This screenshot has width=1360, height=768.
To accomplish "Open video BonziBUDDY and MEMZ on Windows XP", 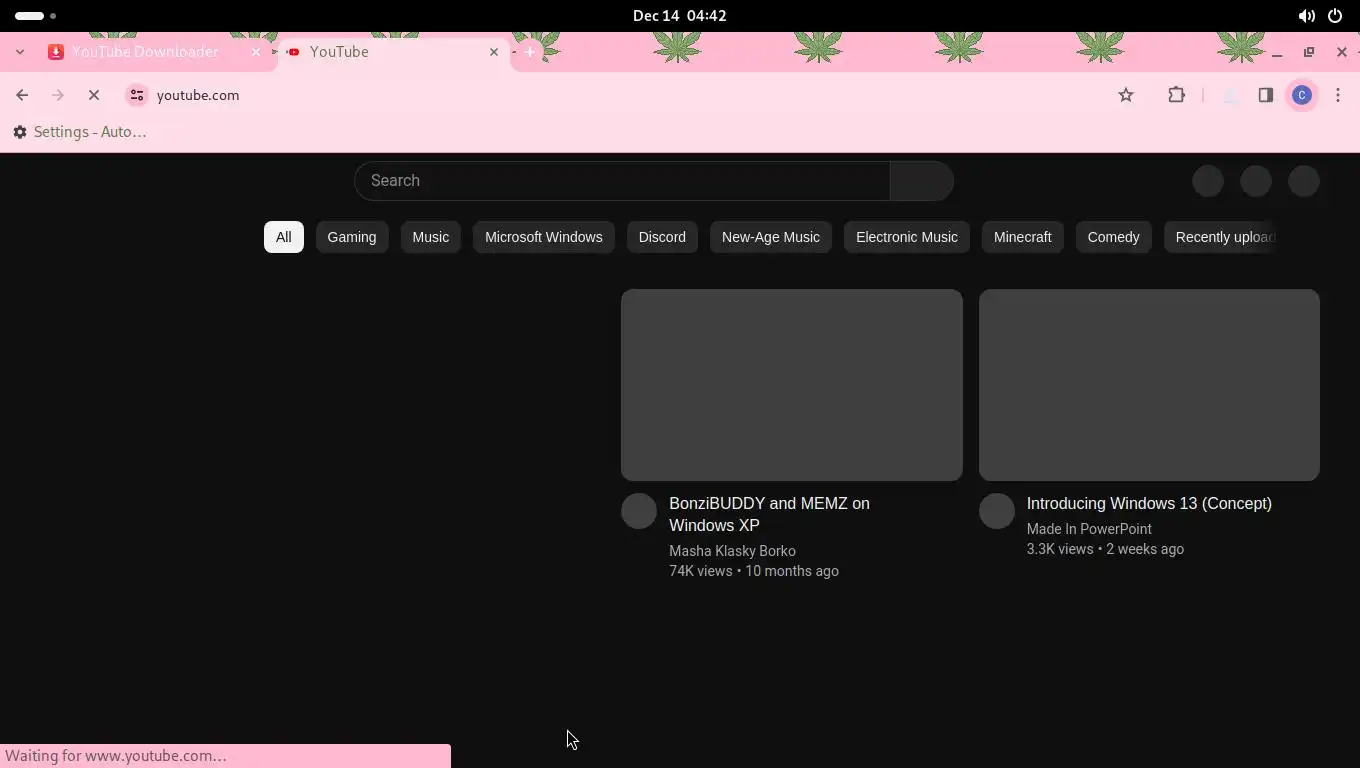I will tap(769, 514).
